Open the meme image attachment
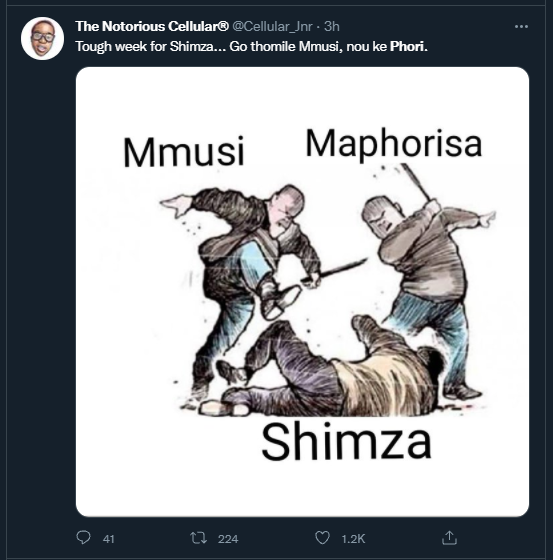The height and width of the screenshot is (560, 553). click(302, 291)
